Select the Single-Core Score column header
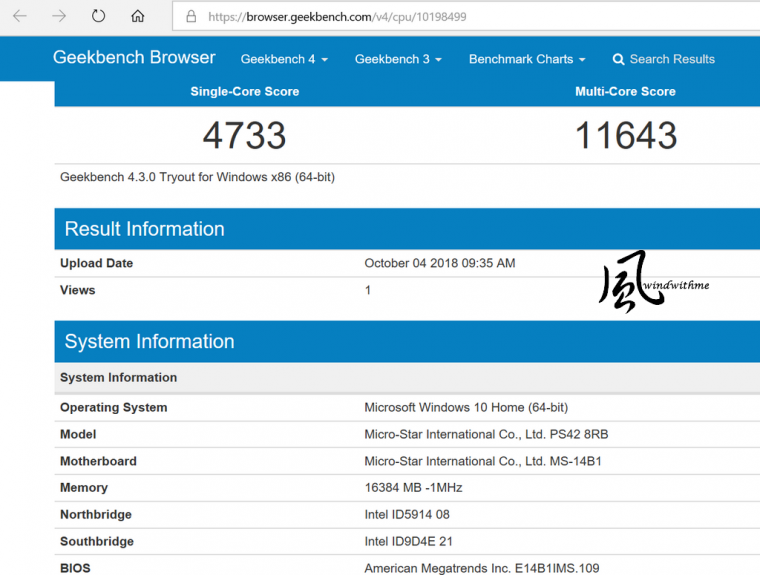This screenshot has width=760, height=575. 245,91
